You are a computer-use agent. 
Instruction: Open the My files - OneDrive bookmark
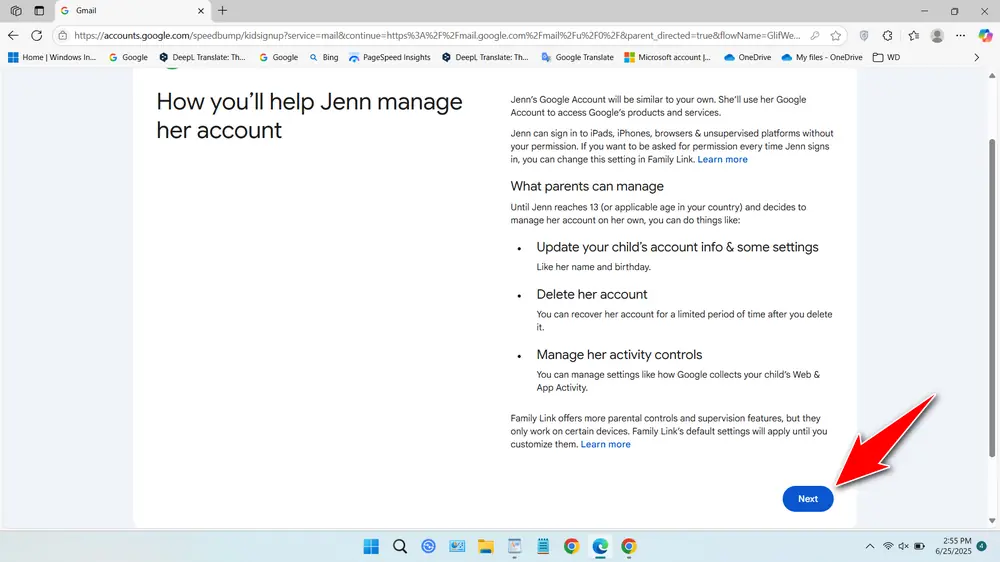pos(822,57)
